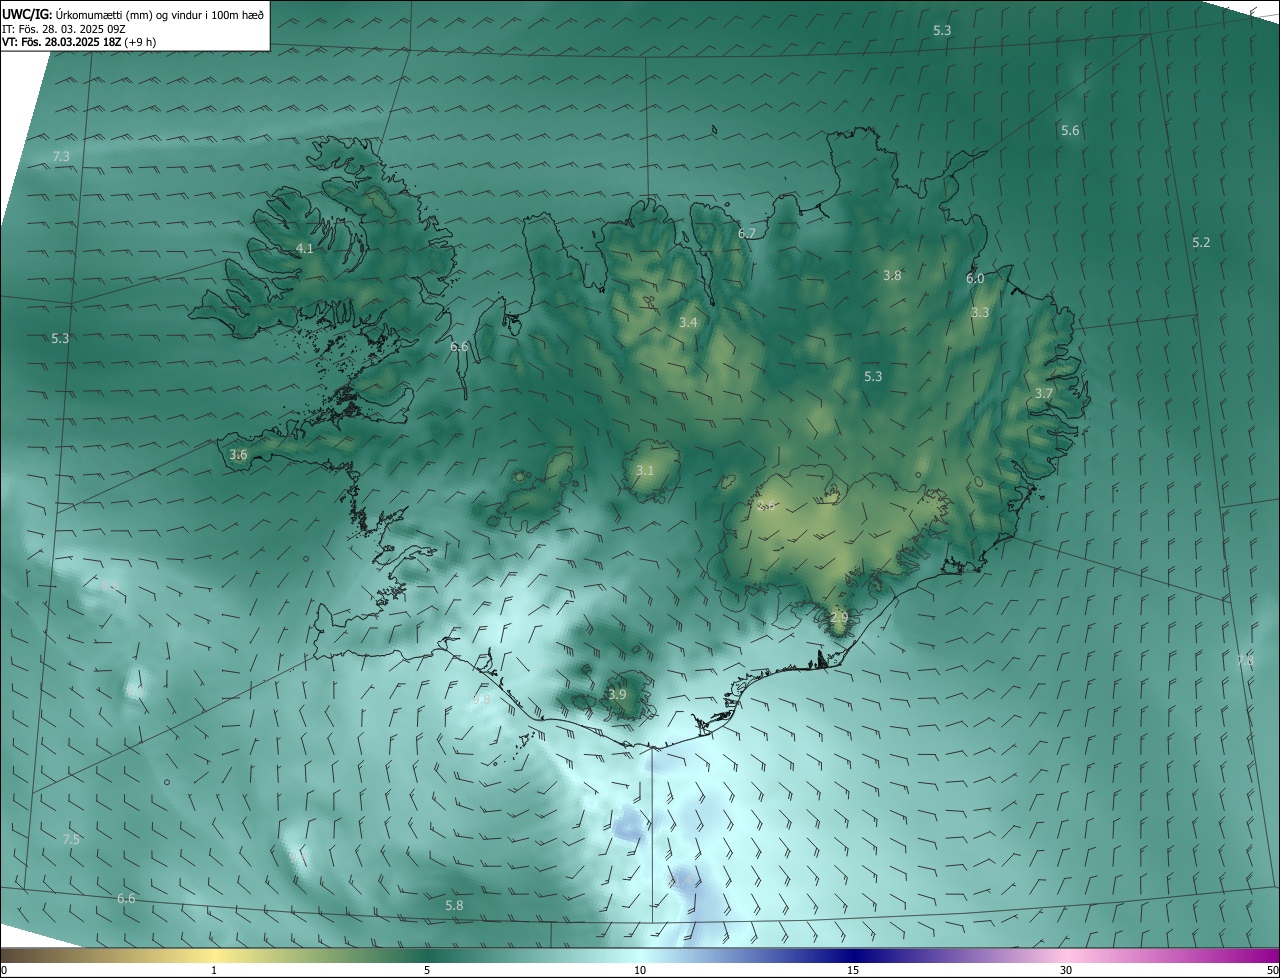Select the 3.8 value label
This screenshot has width=1280, height=978.
(x=892, y=275)
